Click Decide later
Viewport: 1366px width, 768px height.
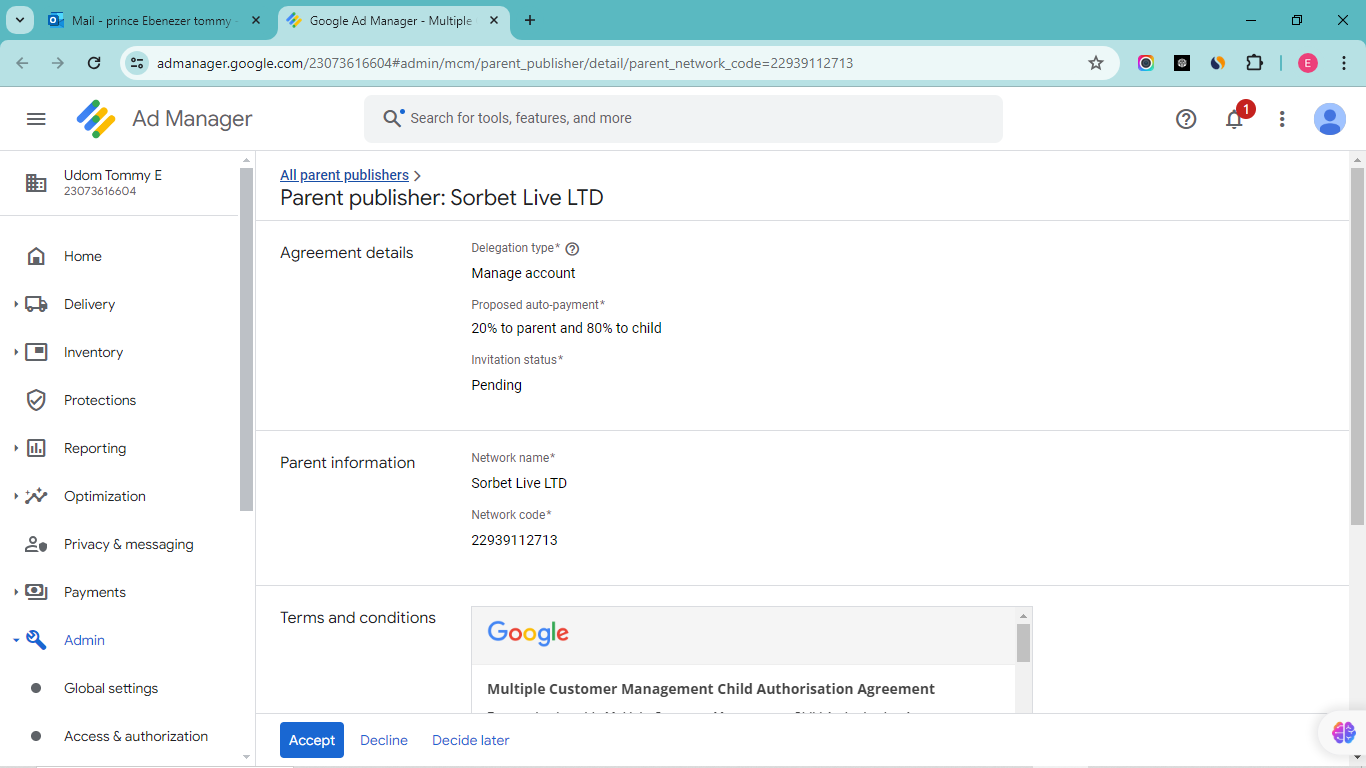pos(471,740)
